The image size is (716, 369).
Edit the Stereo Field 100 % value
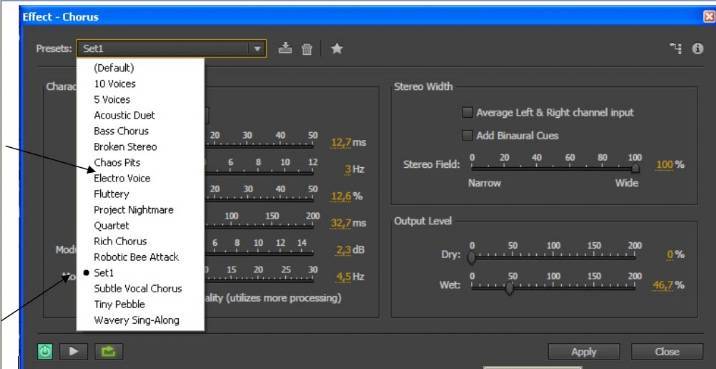[664, 165]
